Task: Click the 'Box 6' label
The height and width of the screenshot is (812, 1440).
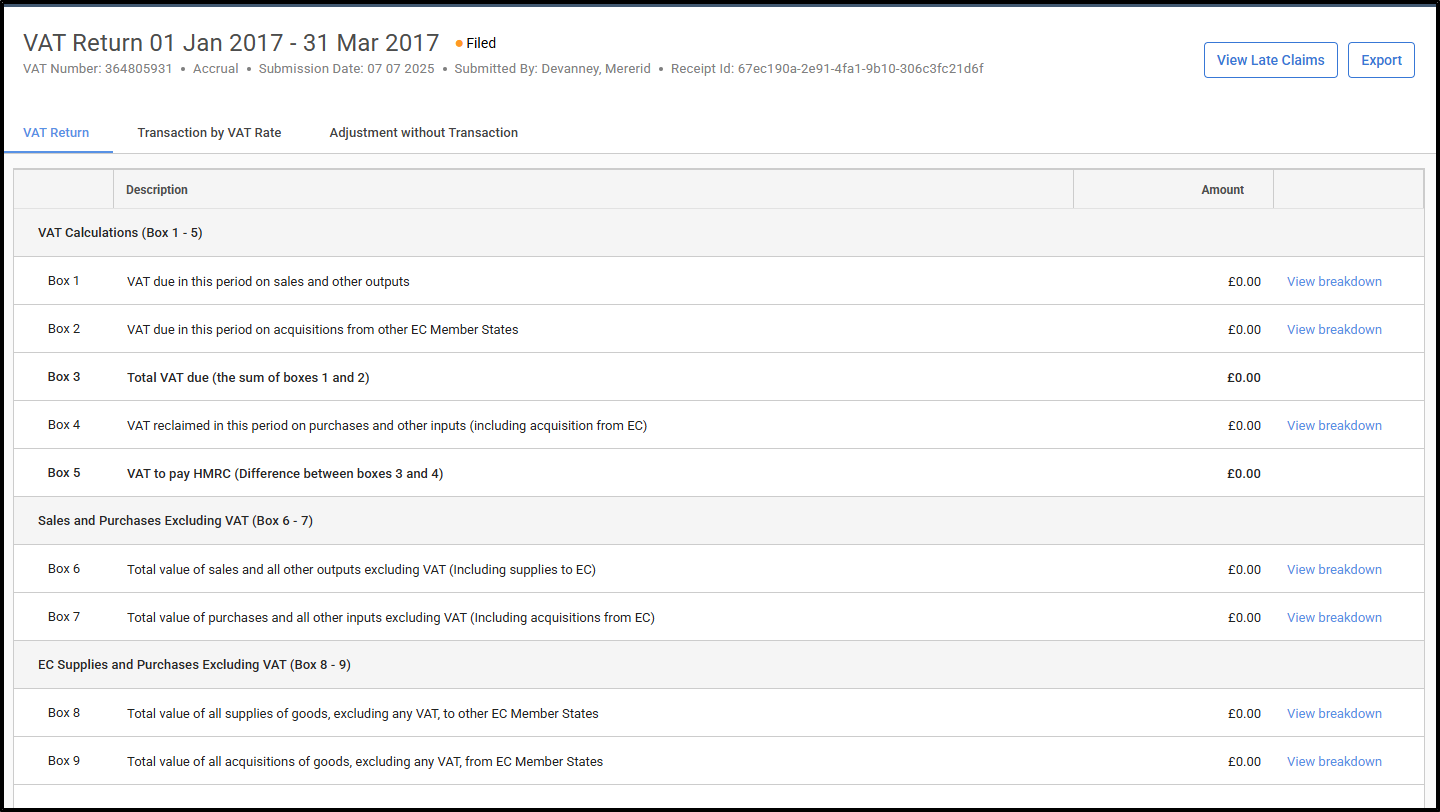Action: pos(64,569)
